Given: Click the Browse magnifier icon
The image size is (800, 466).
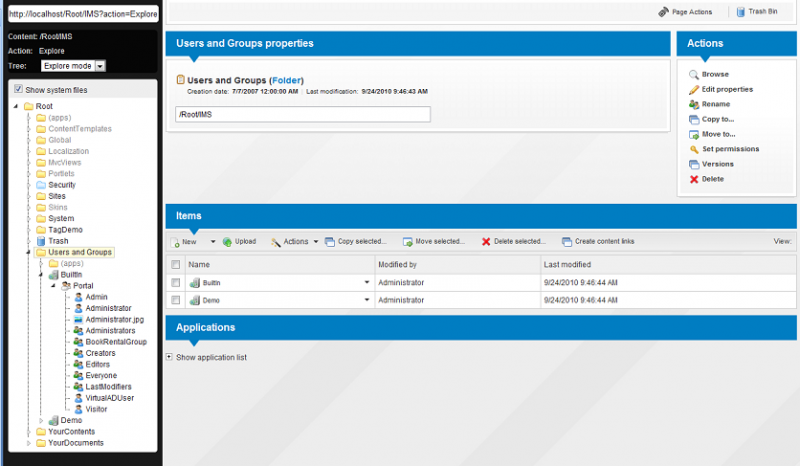Looking at the screenshot, I should (694, 75).
